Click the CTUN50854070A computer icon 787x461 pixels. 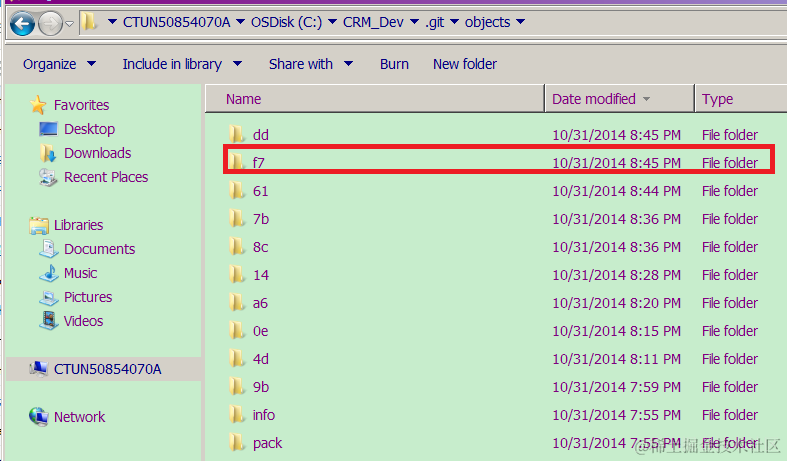point(39,369)
